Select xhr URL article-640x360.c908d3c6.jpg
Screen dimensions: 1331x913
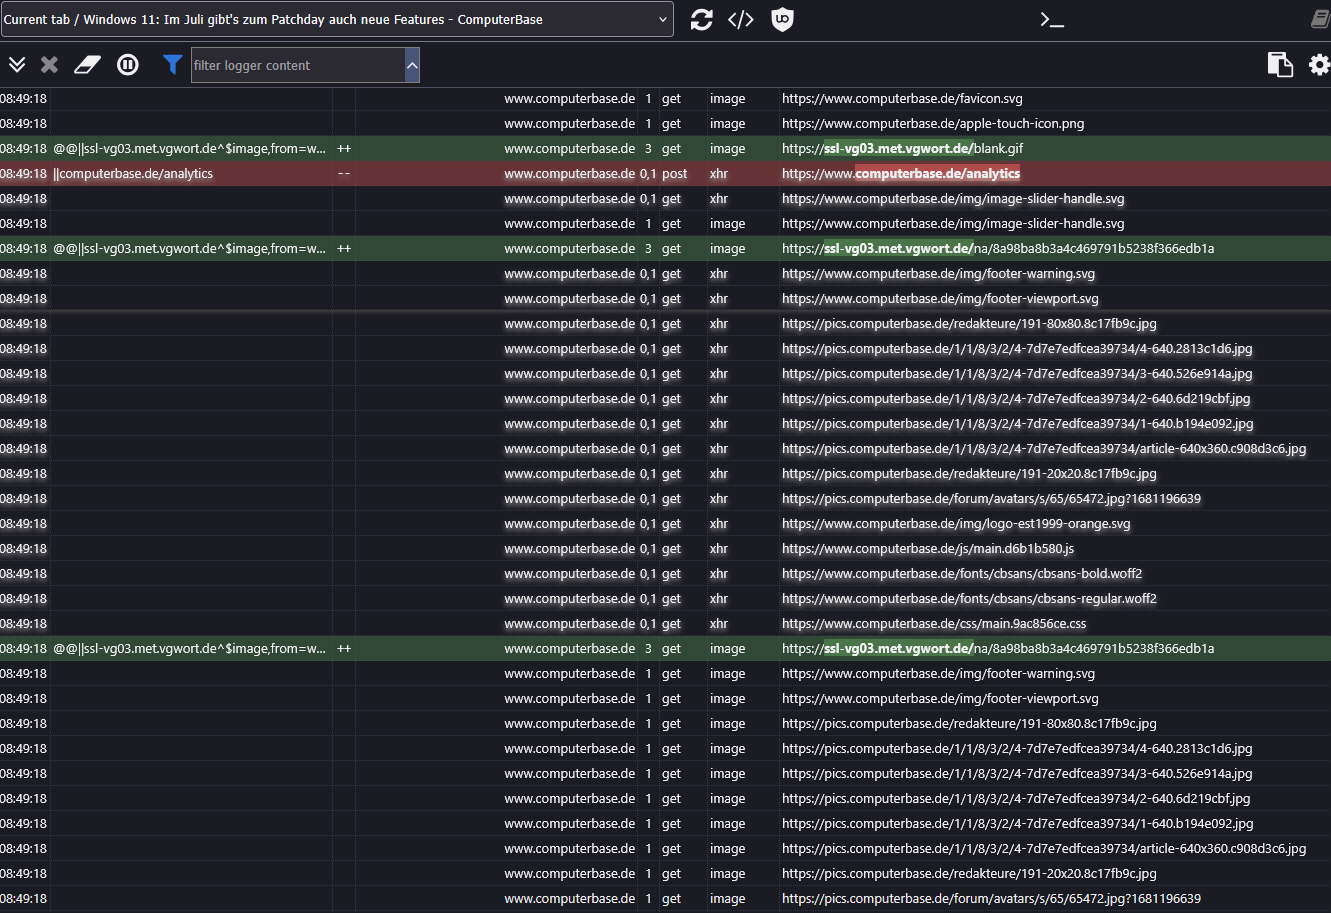(x=1044, y=449)
